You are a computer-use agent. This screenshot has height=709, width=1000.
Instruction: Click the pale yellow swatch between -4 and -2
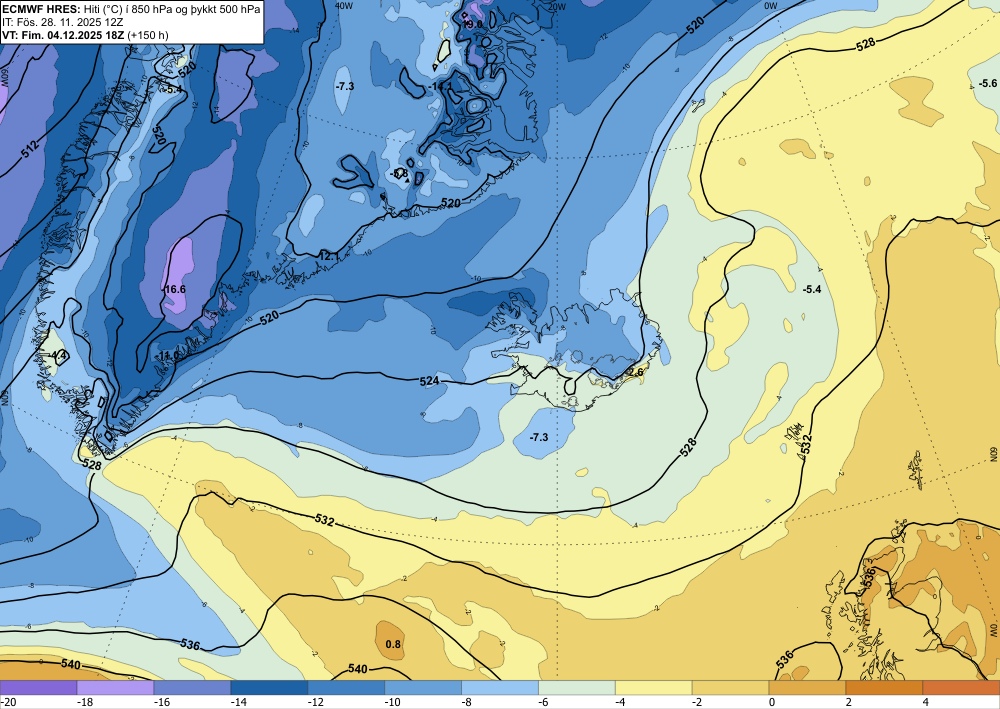click(654, 688)
